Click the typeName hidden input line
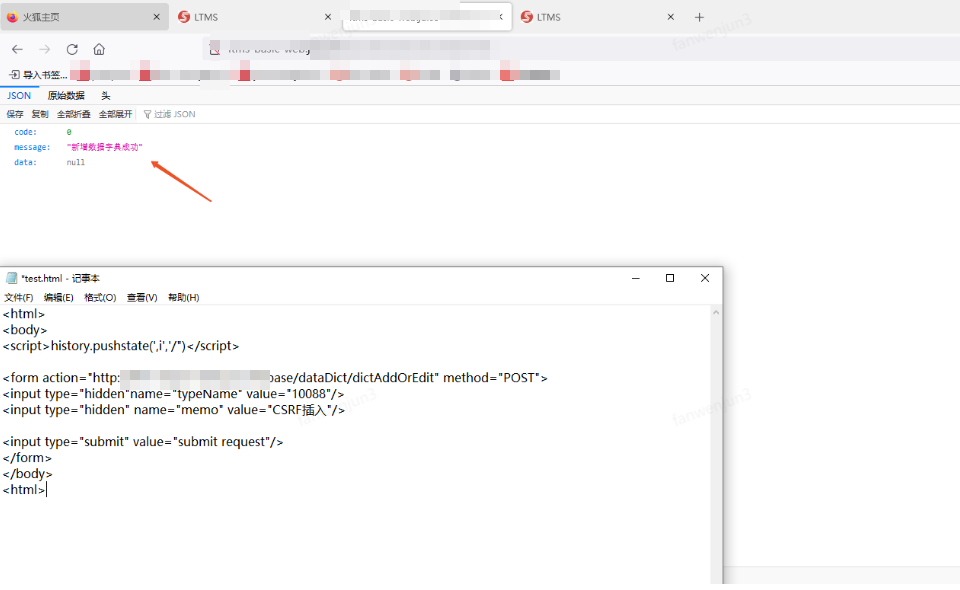Viewport: 960px width, 590px height. [x=173, y=394]
